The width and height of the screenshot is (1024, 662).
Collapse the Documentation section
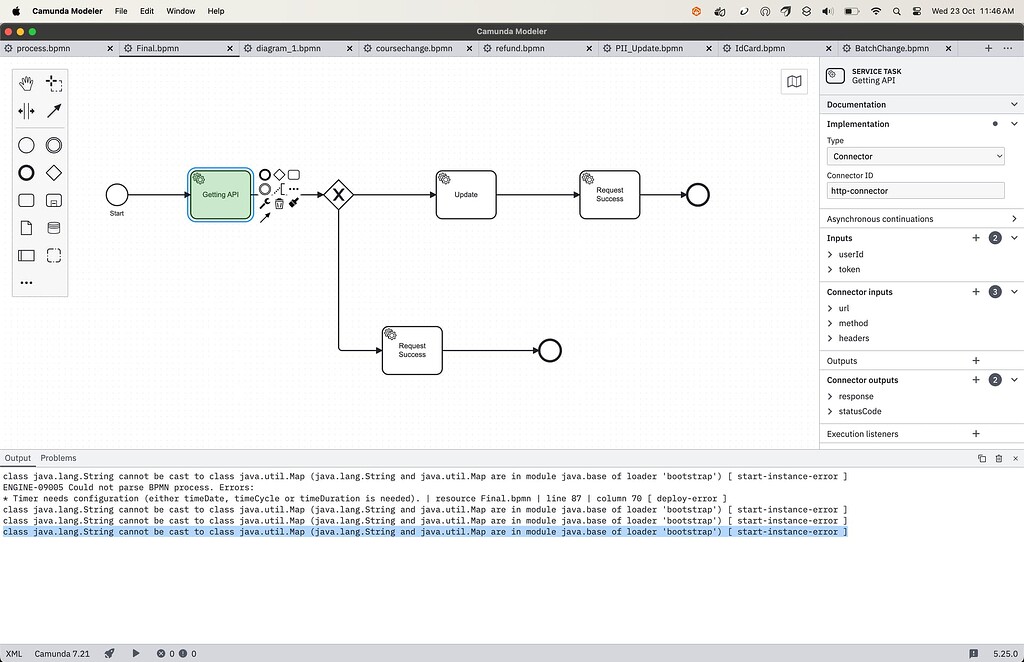[1013, 104]
